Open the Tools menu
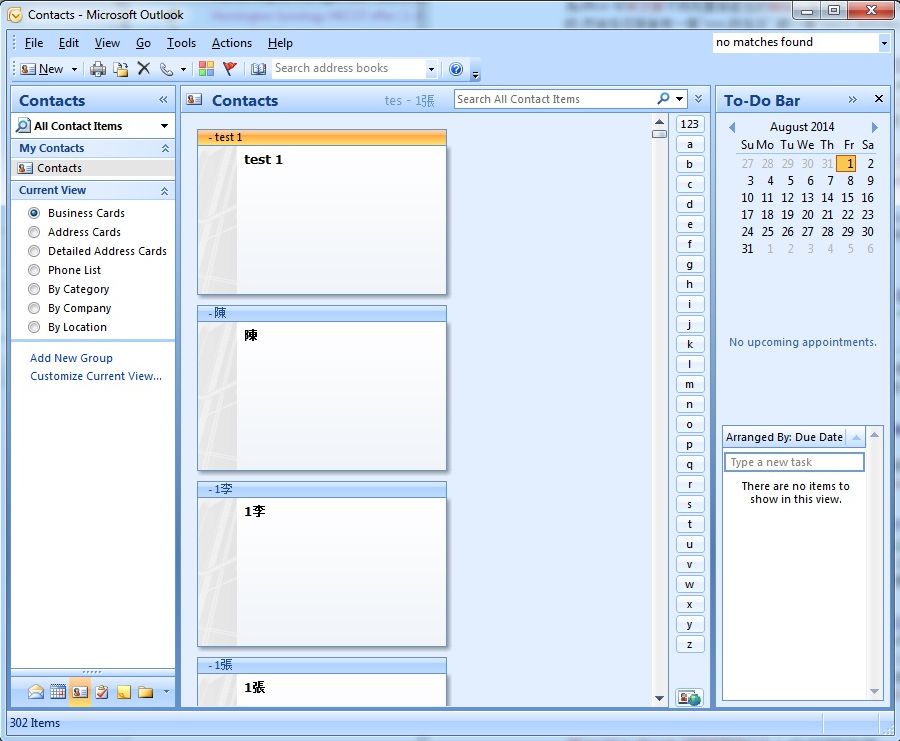 pyautogui.click(x=181, y=43)
